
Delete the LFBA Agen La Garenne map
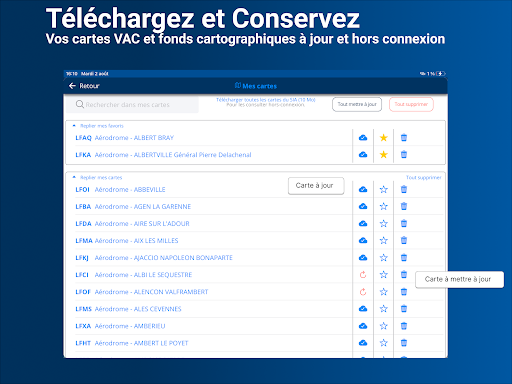pos(404,207)
